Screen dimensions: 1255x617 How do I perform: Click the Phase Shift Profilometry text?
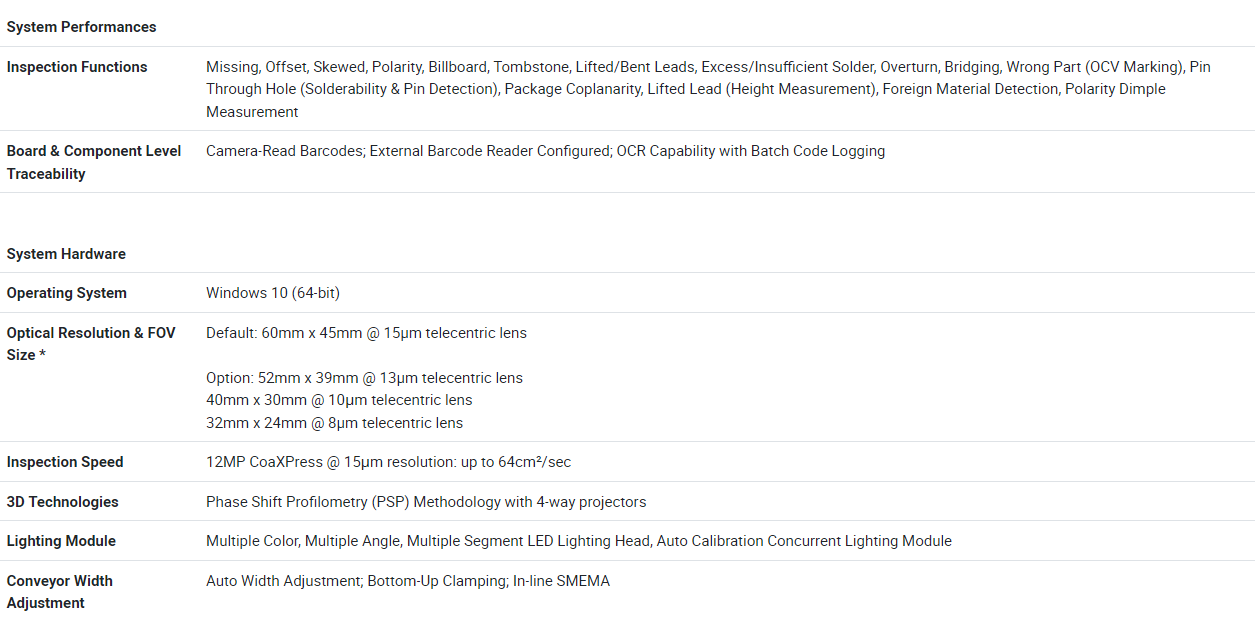[426, 502]
